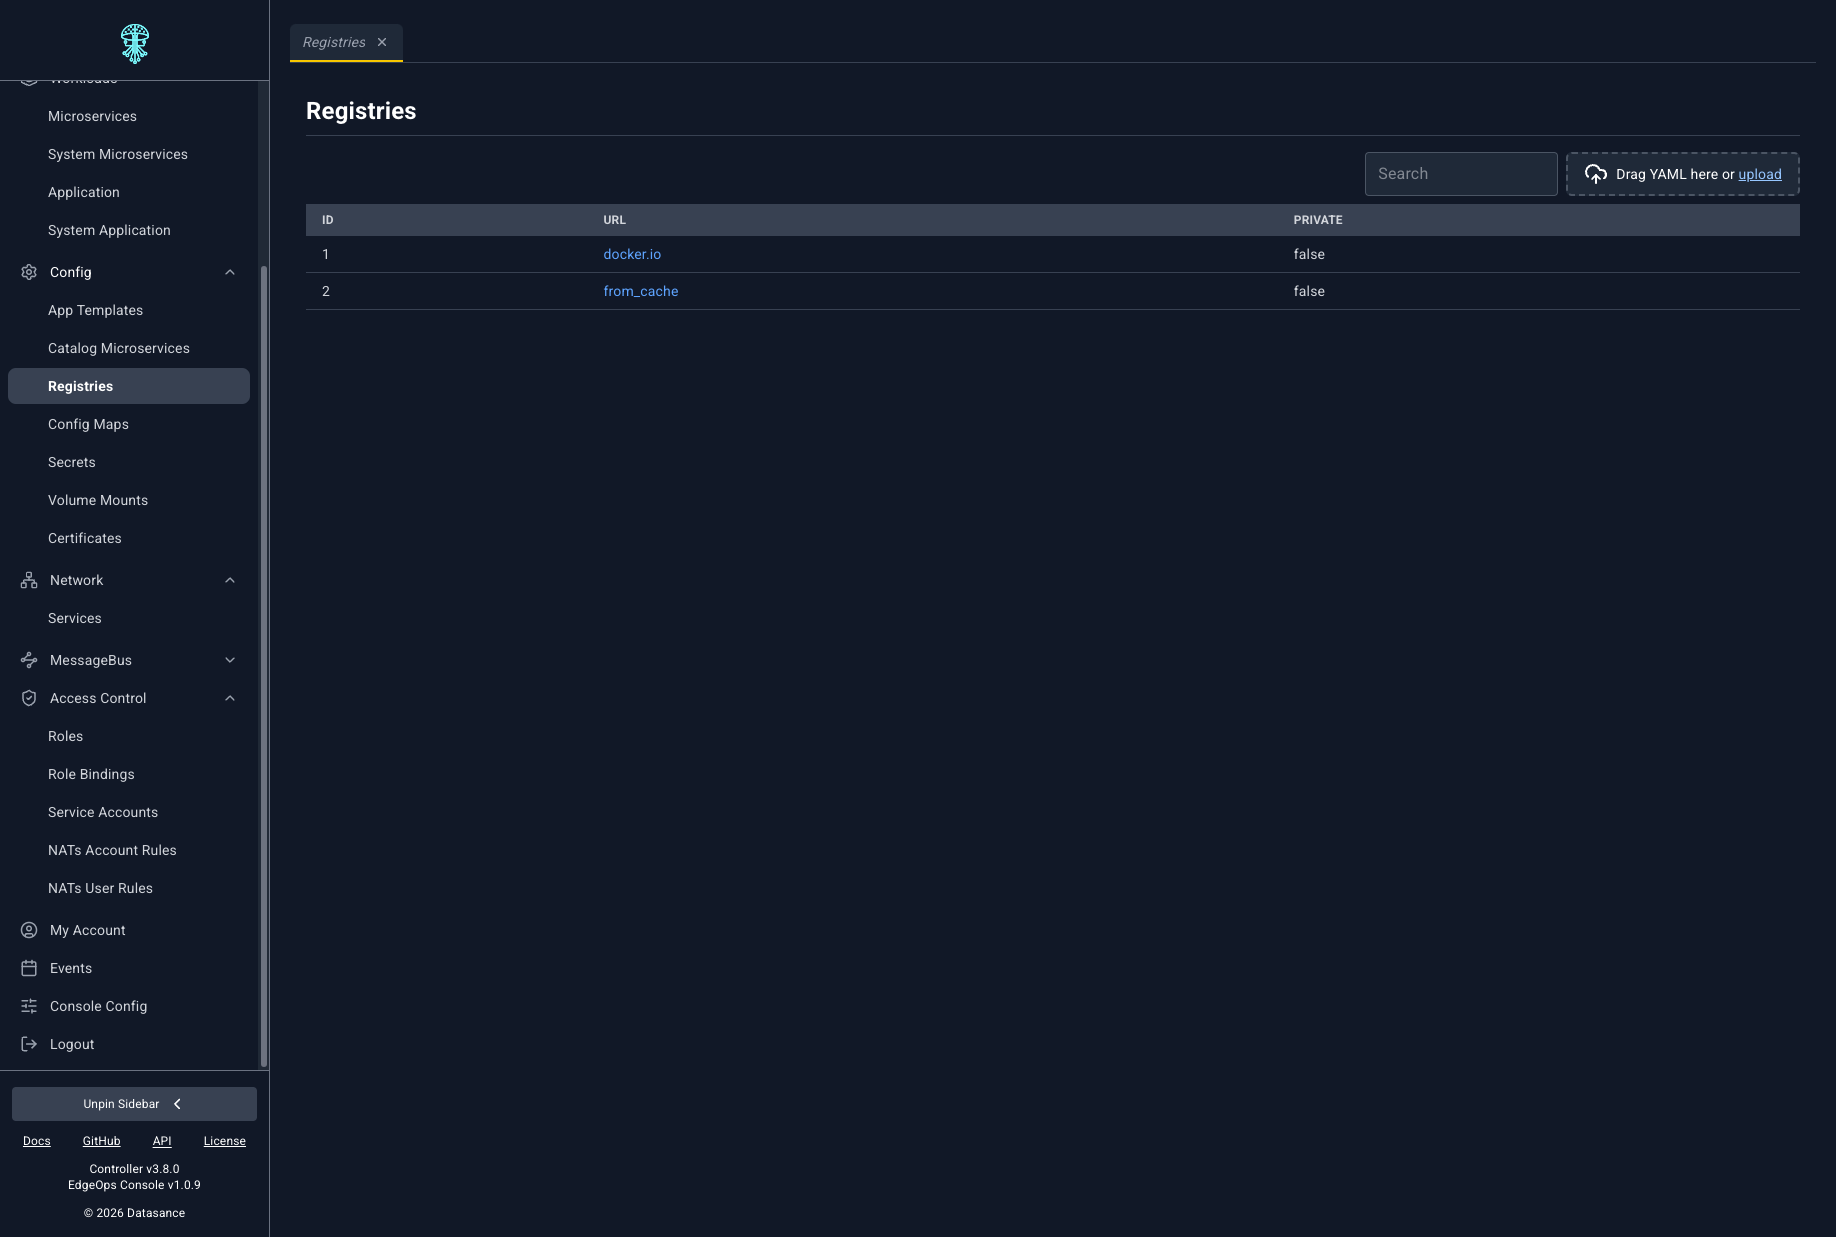The width and height of the screenshot is (1836, 1237).
Task: Open the docker.io registry
Action: tap(632, 254)
